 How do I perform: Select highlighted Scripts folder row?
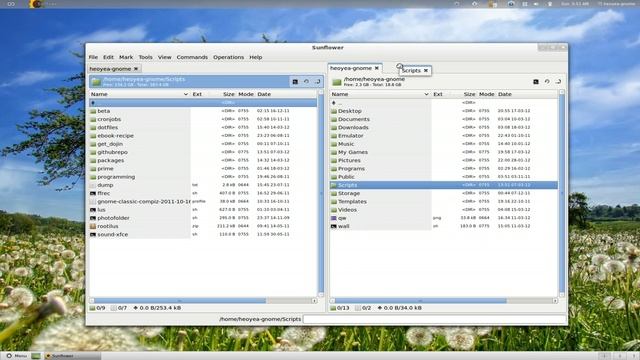coord(444,185)
